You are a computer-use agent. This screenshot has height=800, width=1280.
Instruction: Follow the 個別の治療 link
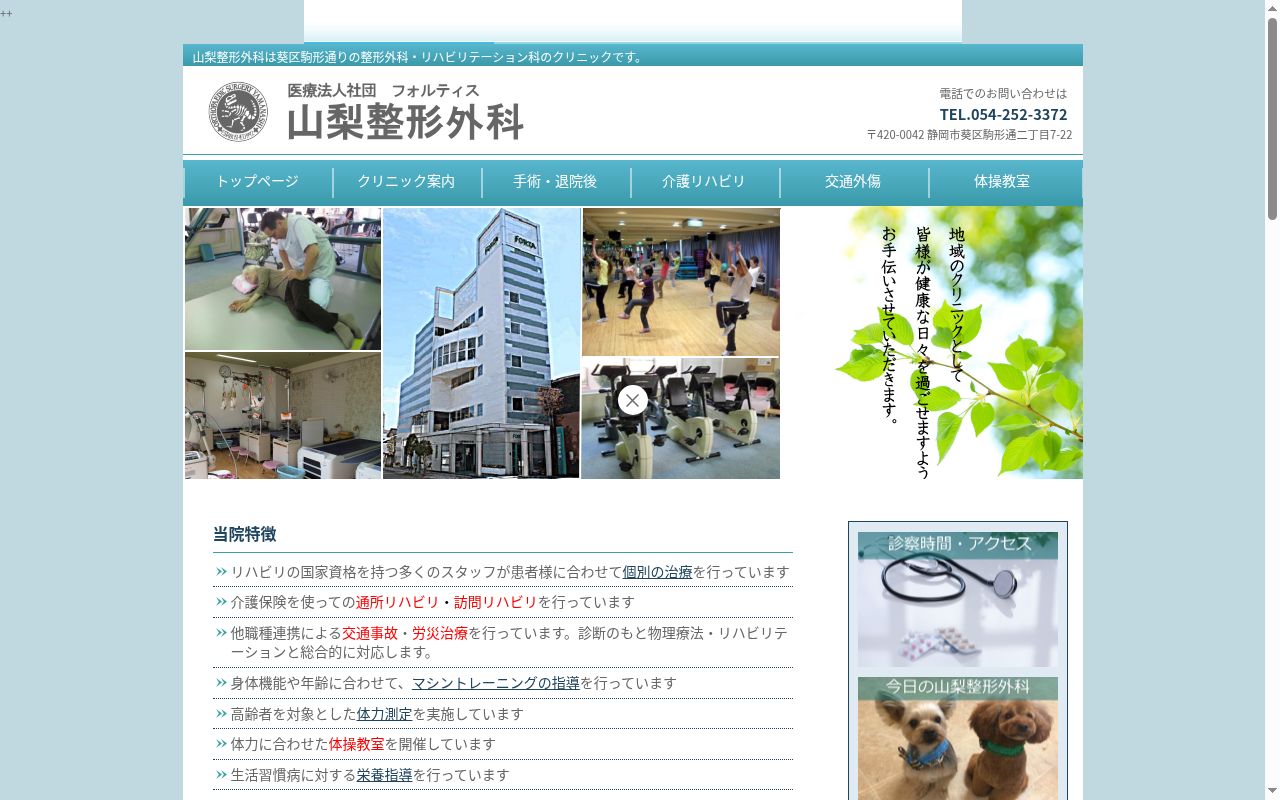point(658,572)
